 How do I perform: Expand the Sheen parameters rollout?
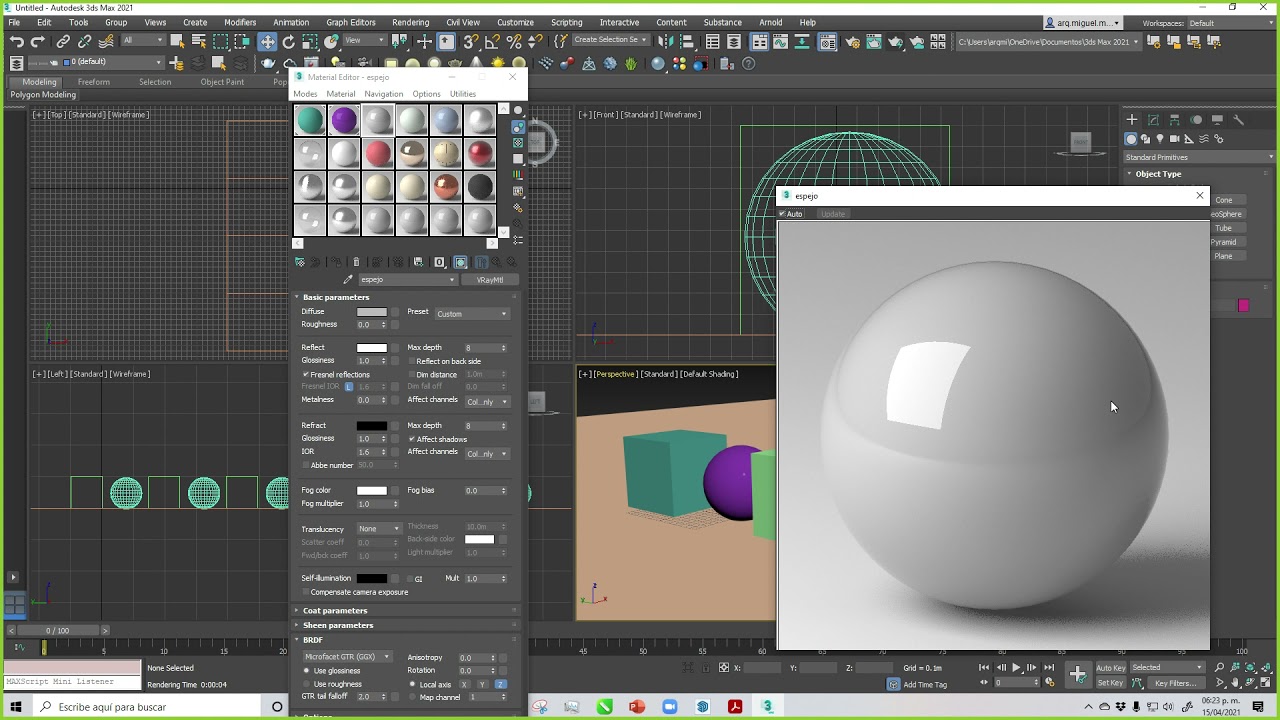point(338,625)
